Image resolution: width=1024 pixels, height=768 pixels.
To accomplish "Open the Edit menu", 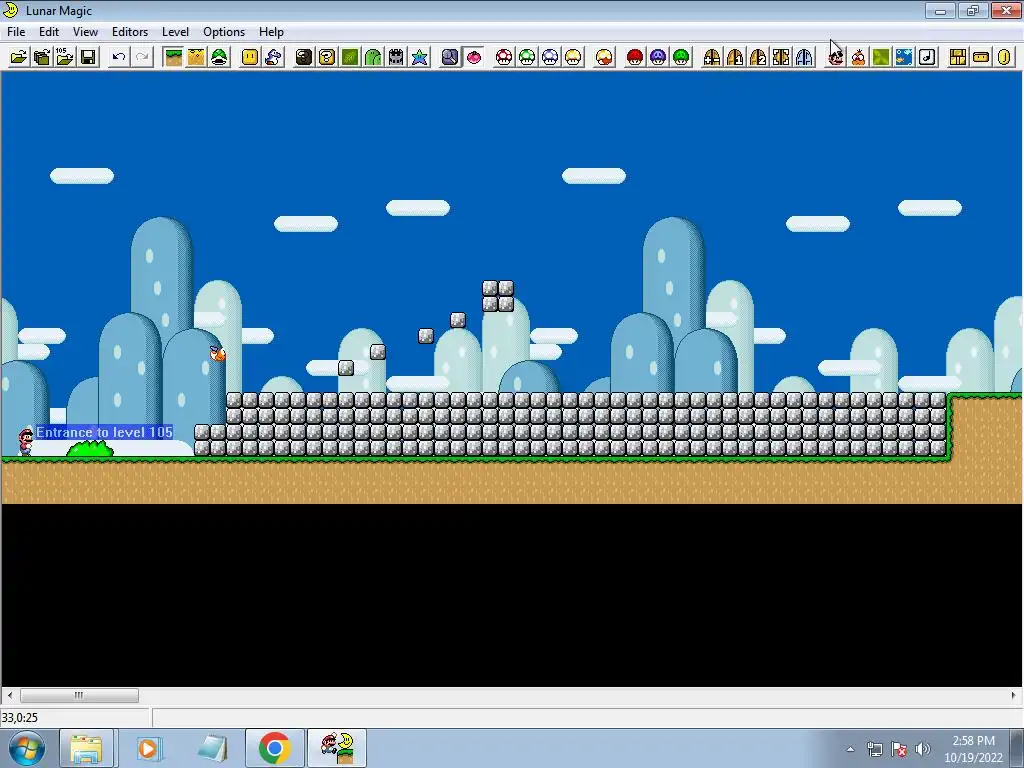I will pyautogui.click(x=49, y=31).
